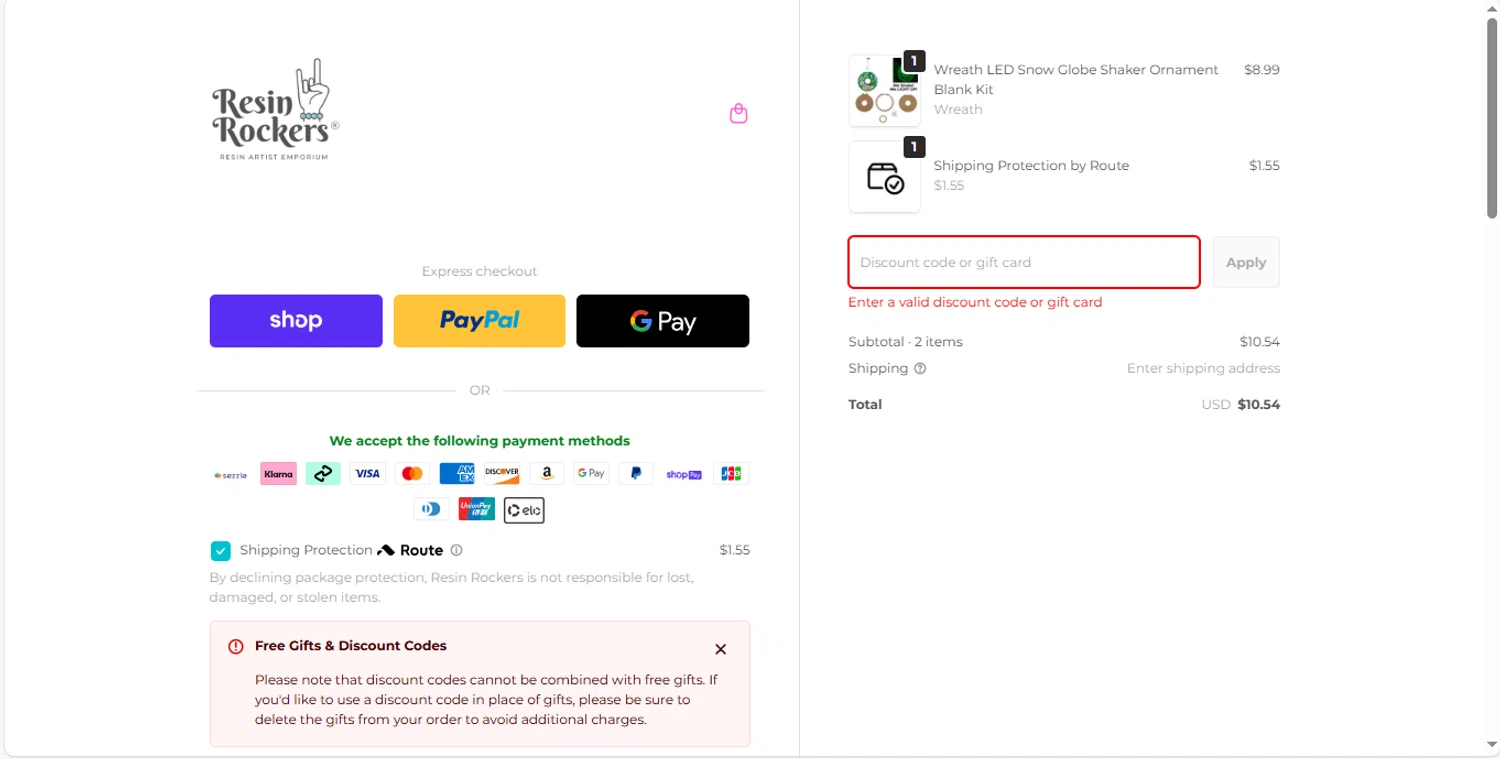Click the 'Express checkout' heading
The width and height of the screenshot is (1500, 759).
click(x=480, y=271)
